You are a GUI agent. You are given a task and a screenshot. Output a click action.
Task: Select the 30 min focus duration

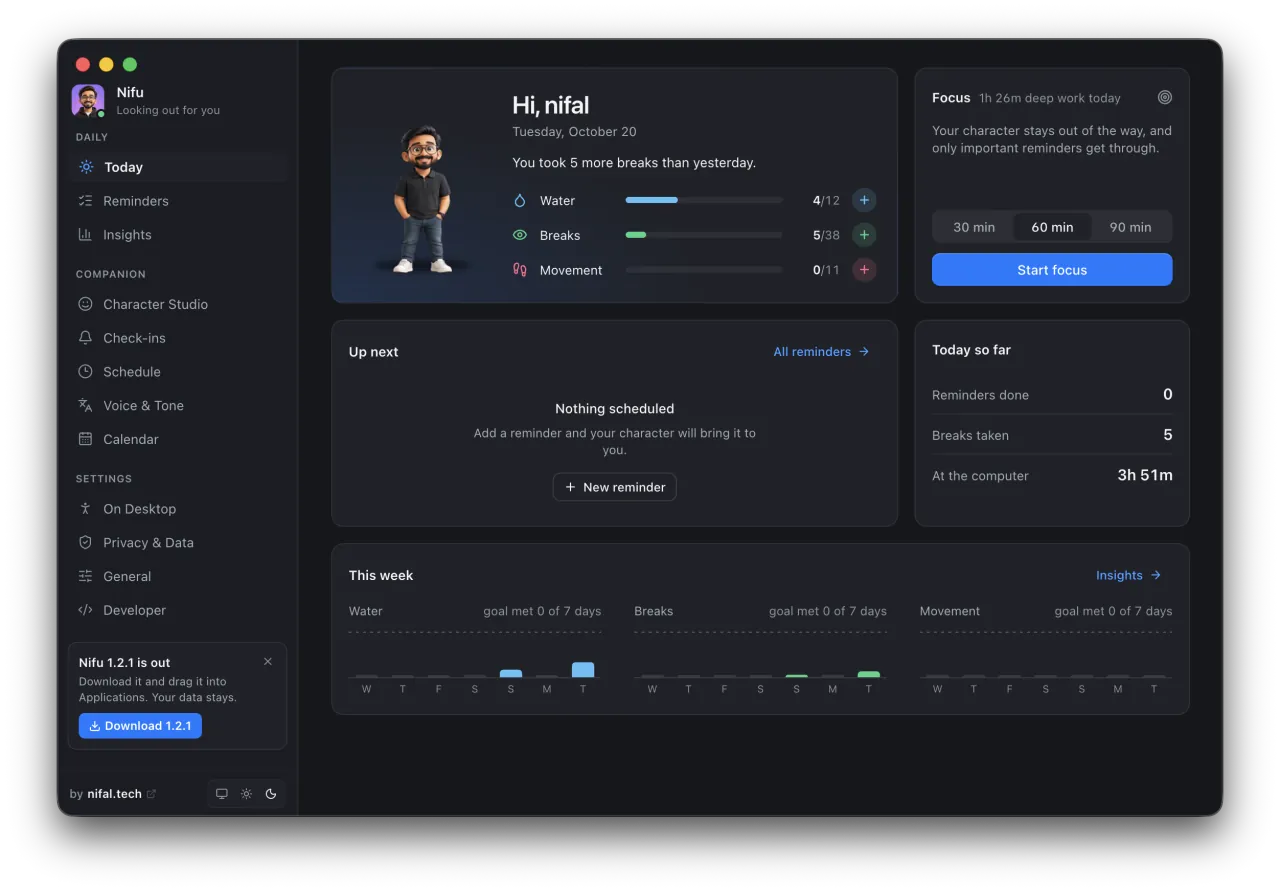974,227
